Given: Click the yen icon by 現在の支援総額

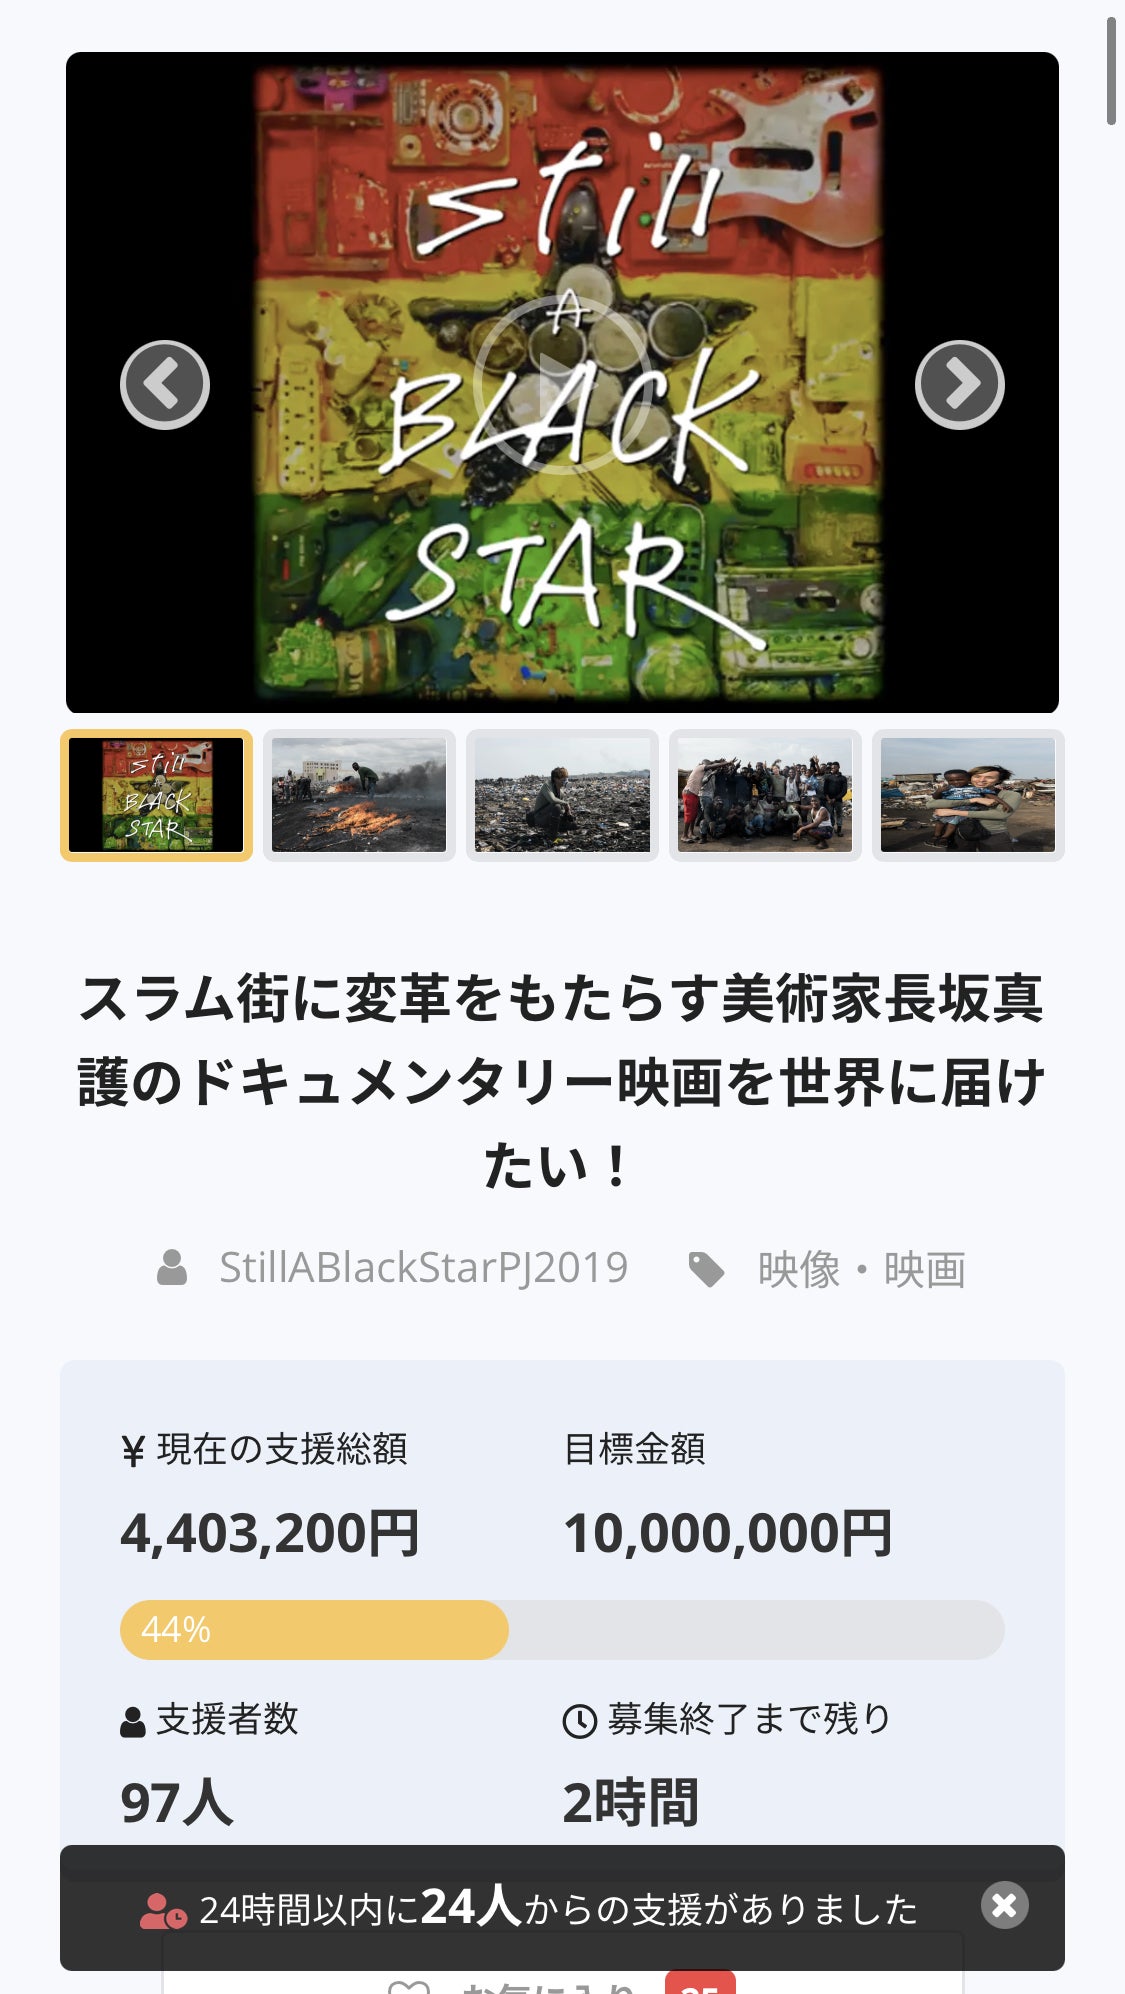Looking at the screenshot, I should pos(133,1451).
